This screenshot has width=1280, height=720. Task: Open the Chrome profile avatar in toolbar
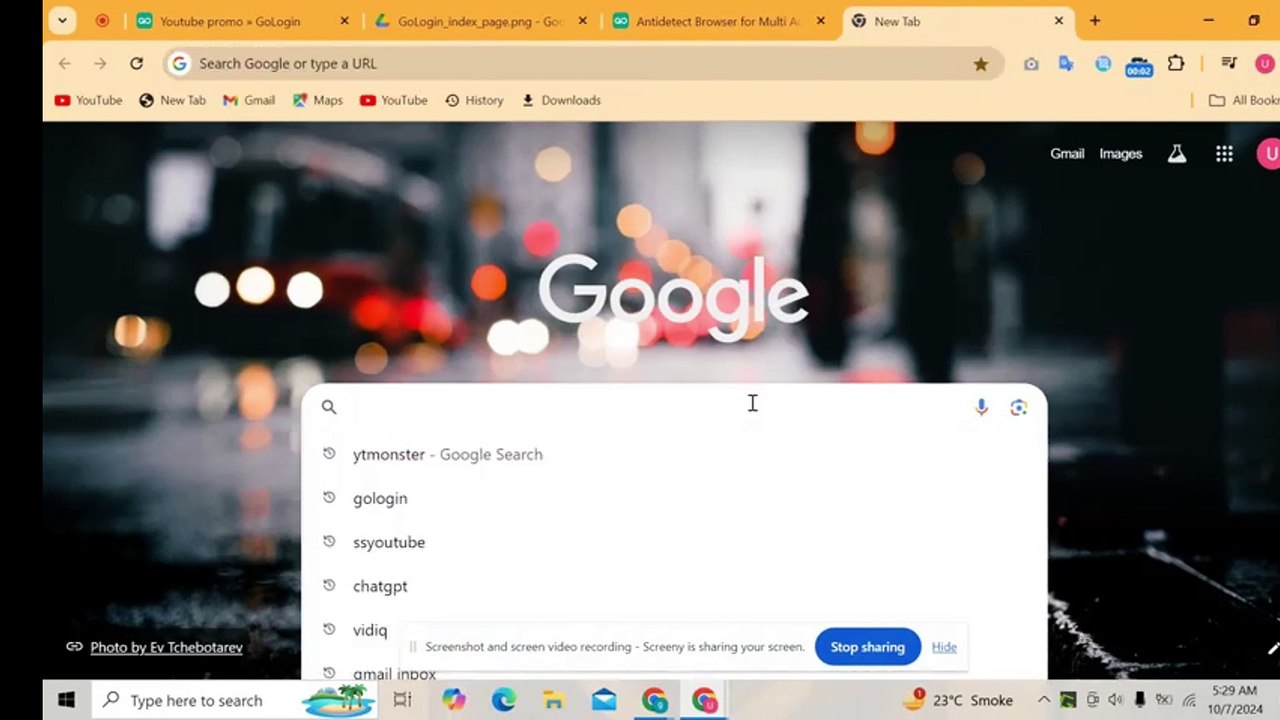(x=1265, y=64)
